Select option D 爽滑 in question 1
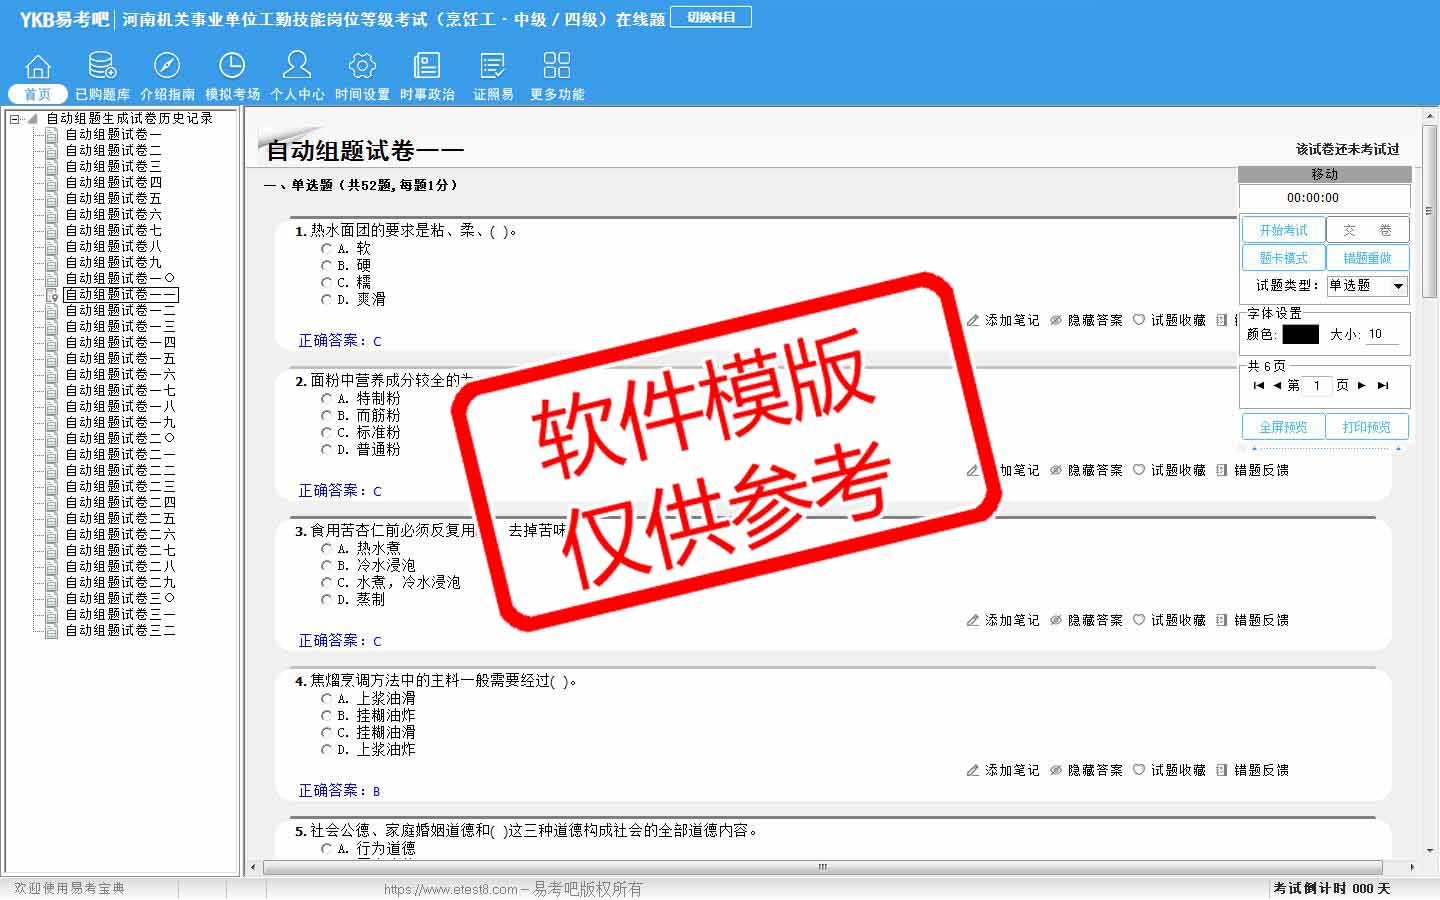This screenshot has height=900, width=1440. (x=326, y=299)
